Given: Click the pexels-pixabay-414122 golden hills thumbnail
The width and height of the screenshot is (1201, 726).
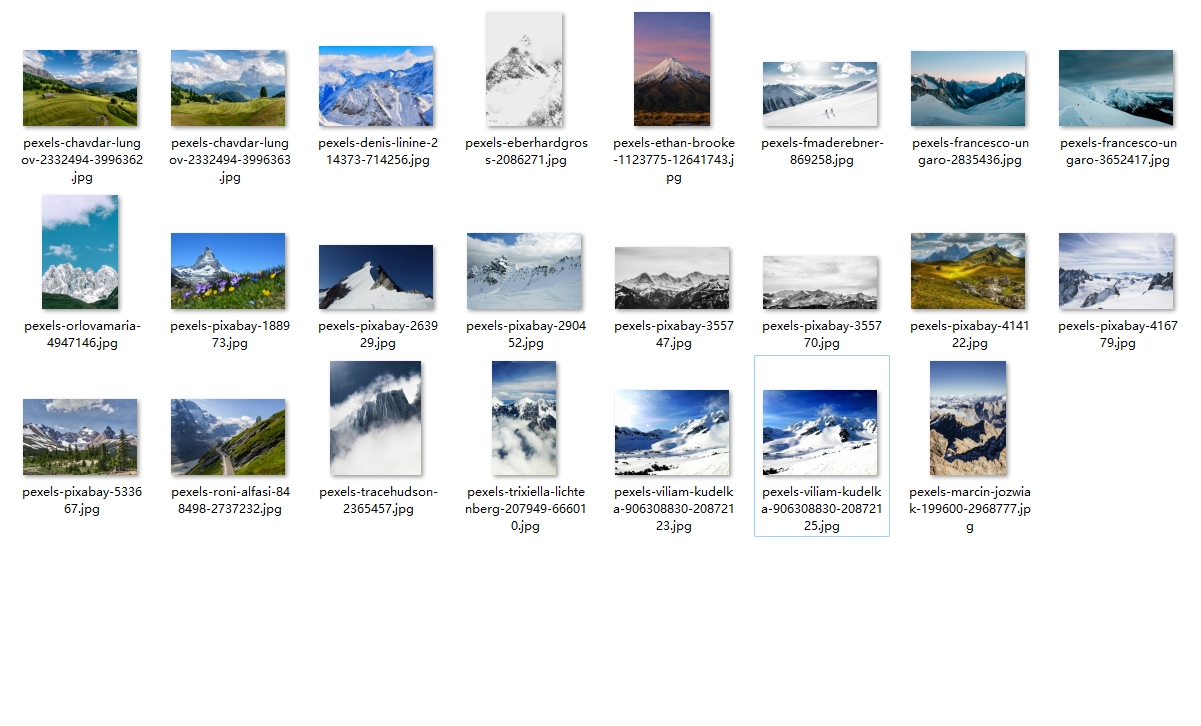Looking at the screenshot, I should coord(968,271).
